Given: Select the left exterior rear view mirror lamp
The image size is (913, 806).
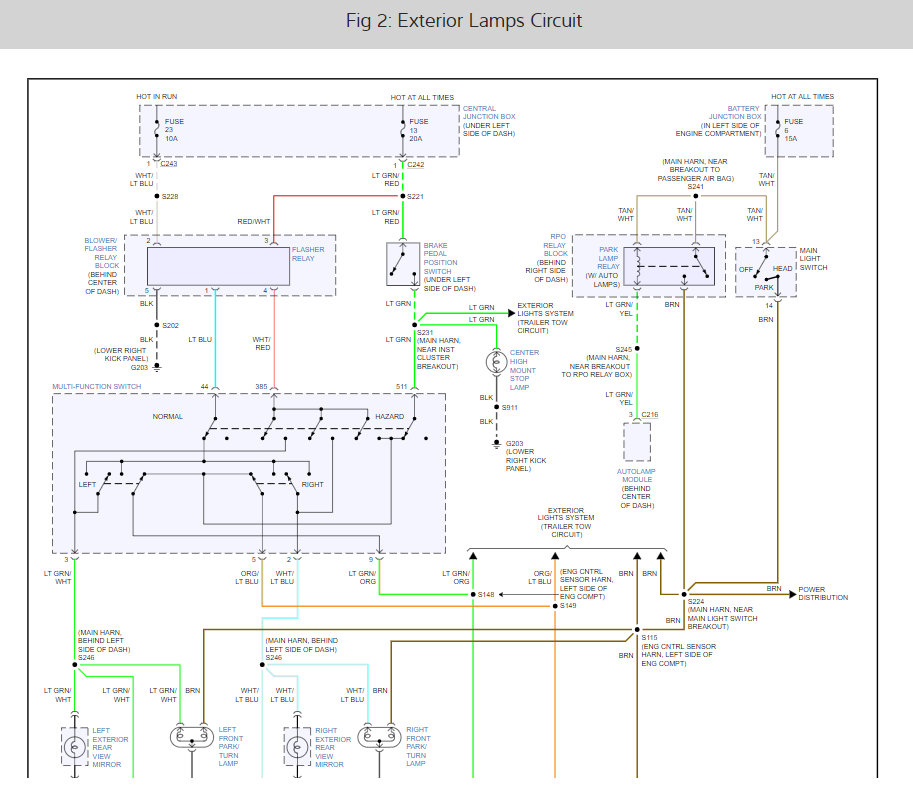Looking at the screenshot, I should [x=75, y=746].
